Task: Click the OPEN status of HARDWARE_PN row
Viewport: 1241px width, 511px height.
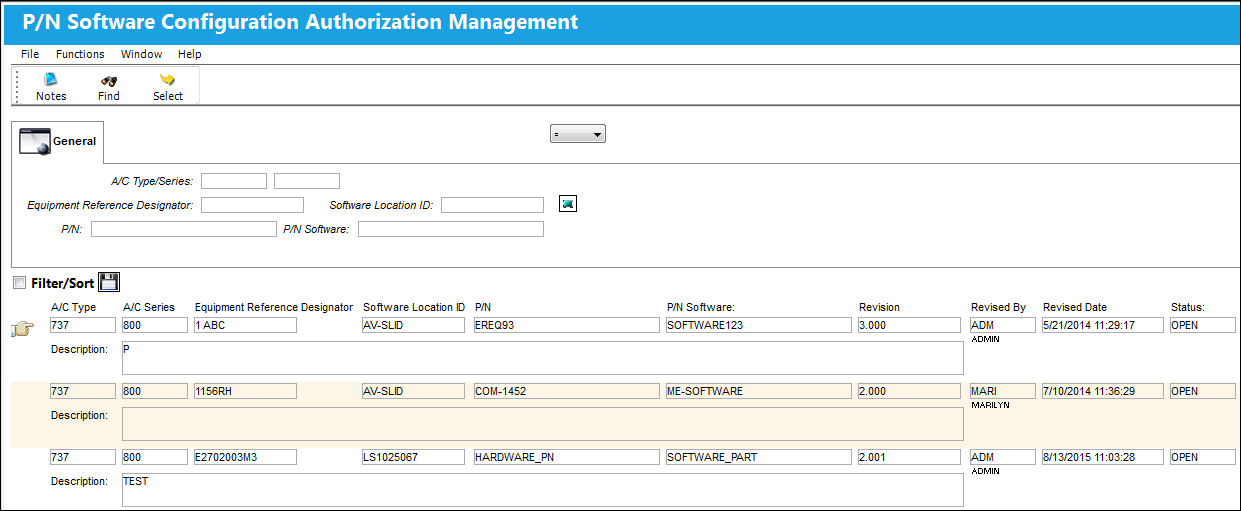Action: pos(1203,457)
